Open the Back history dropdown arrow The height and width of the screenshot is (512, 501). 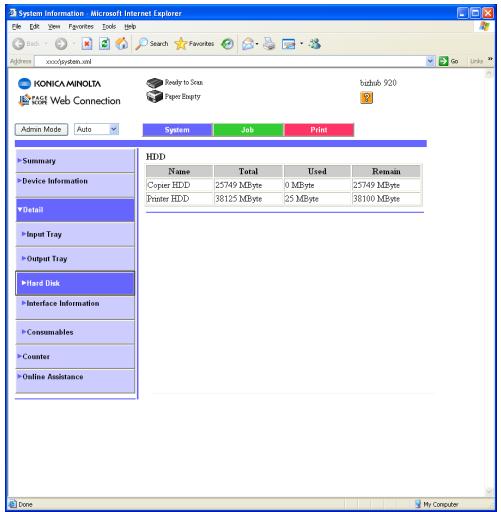[x=46, y=44]
